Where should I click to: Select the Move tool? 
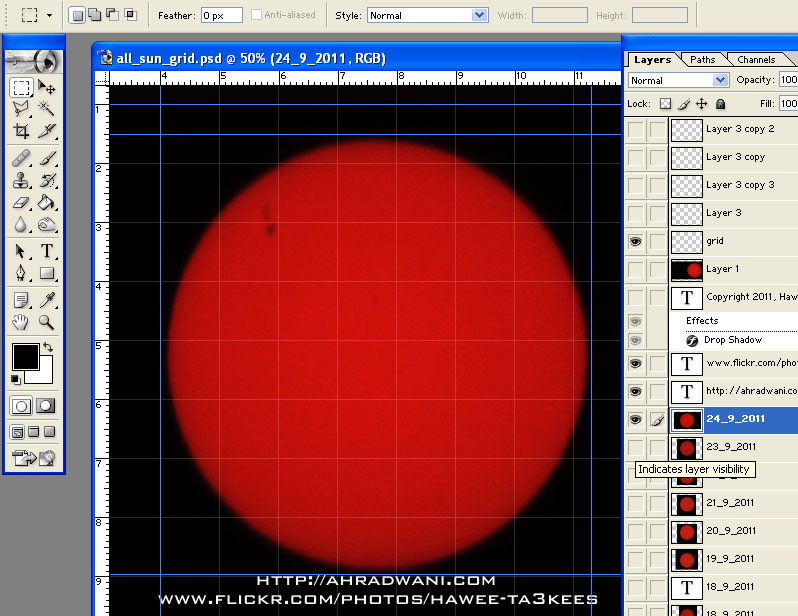(46, 88)
